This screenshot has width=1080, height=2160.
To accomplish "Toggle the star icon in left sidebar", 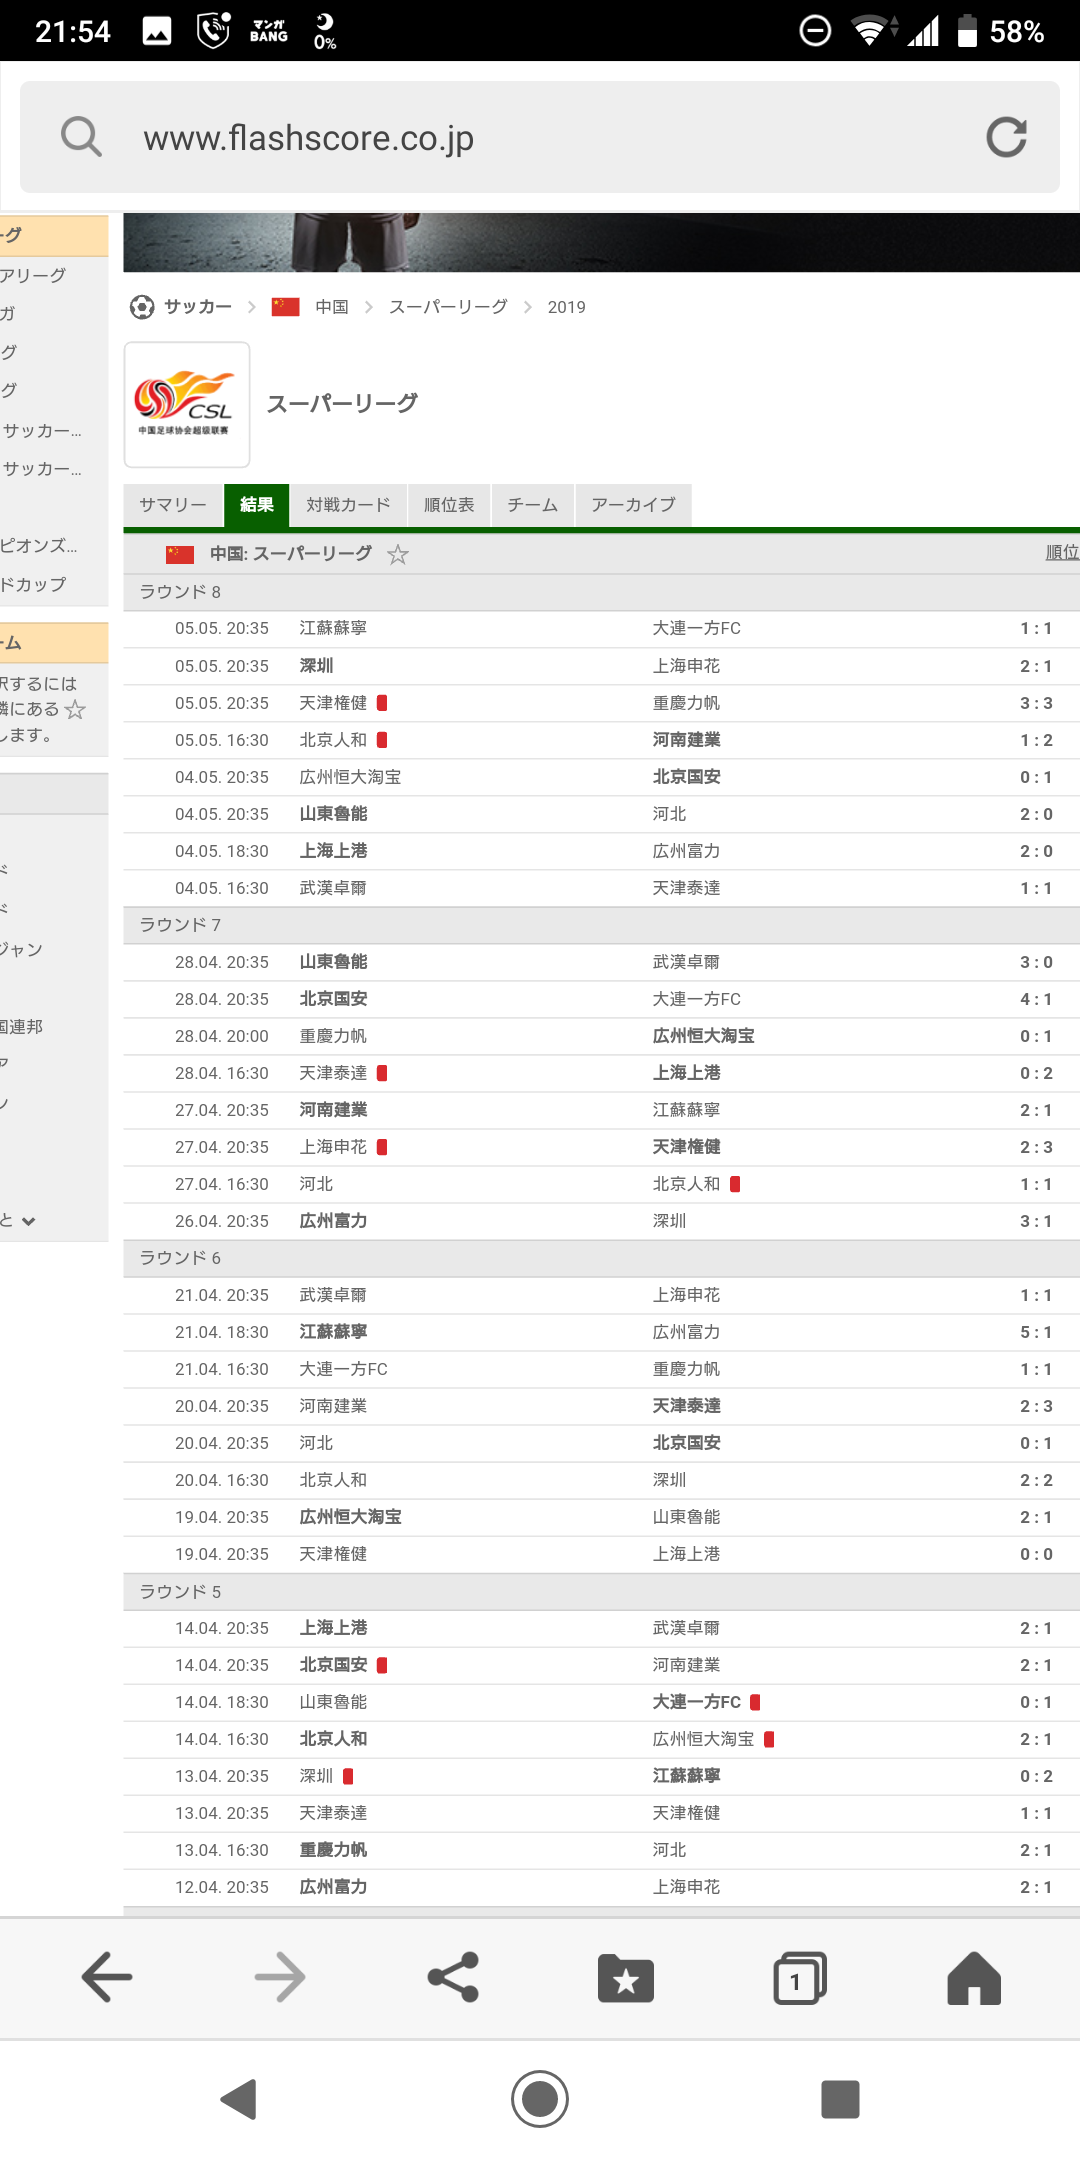I will 75,710.
